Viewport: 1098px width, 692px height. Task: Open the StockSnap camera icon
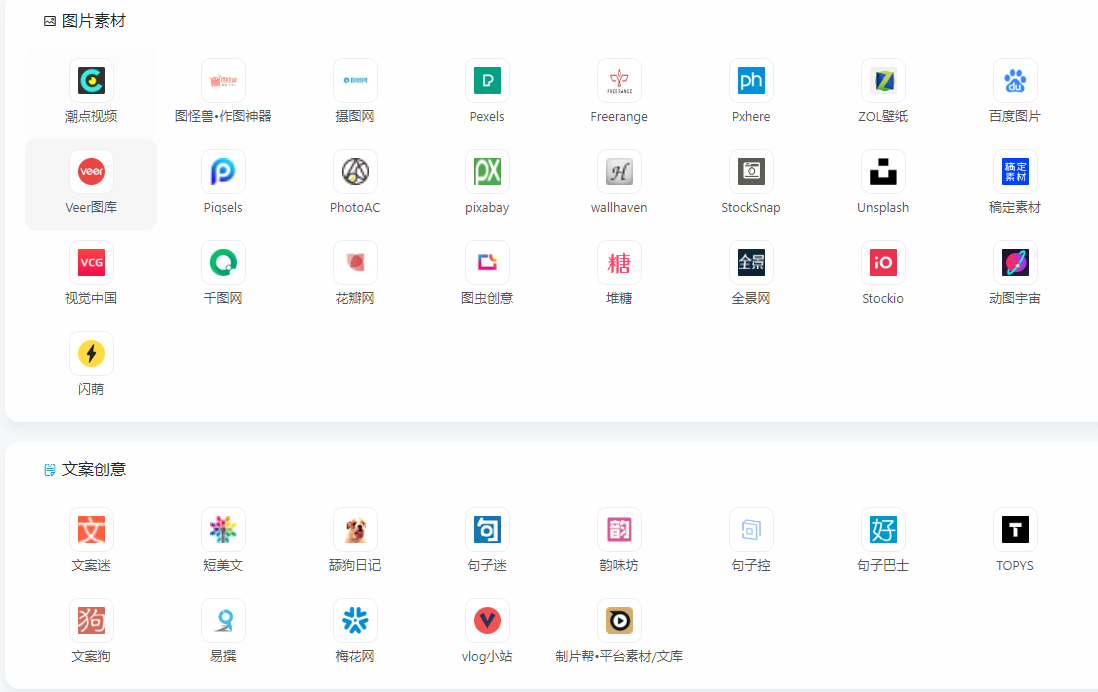coord(751,172)
